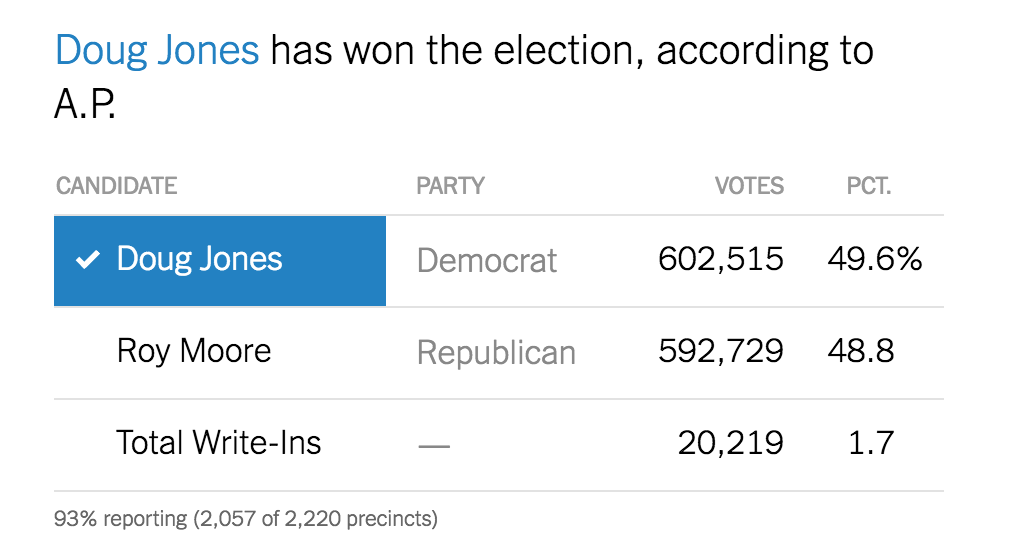Click the PARTY column header
The width and height of the screenshot is (1014, 558).
(450, 186)
